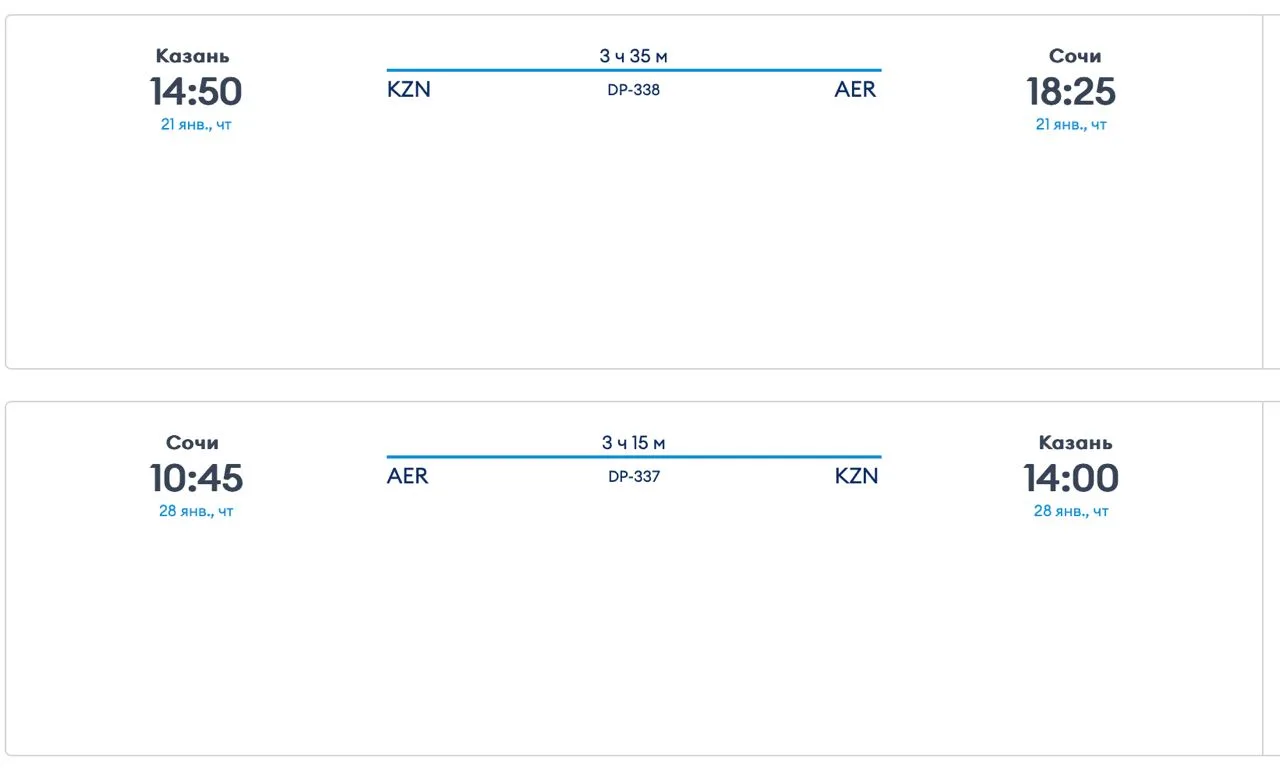Select the 10:45 departure time
This screenshot has height=772, width=1280.
pos(196,478)
